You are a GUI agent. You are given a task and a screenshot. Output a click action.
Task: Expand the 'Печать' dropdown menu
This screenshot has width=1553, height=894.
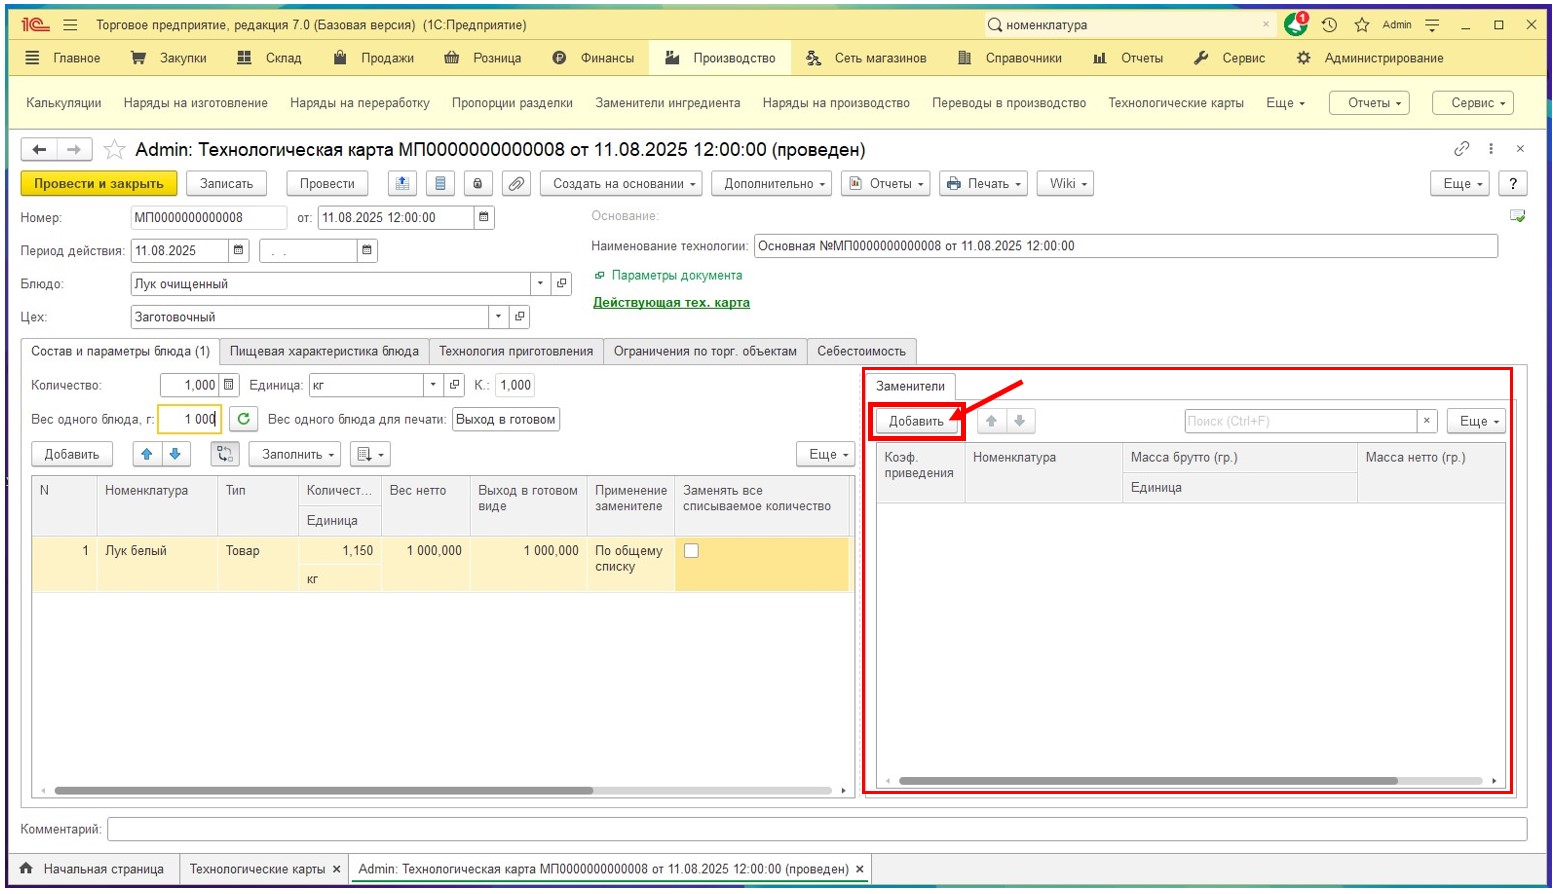985,184
